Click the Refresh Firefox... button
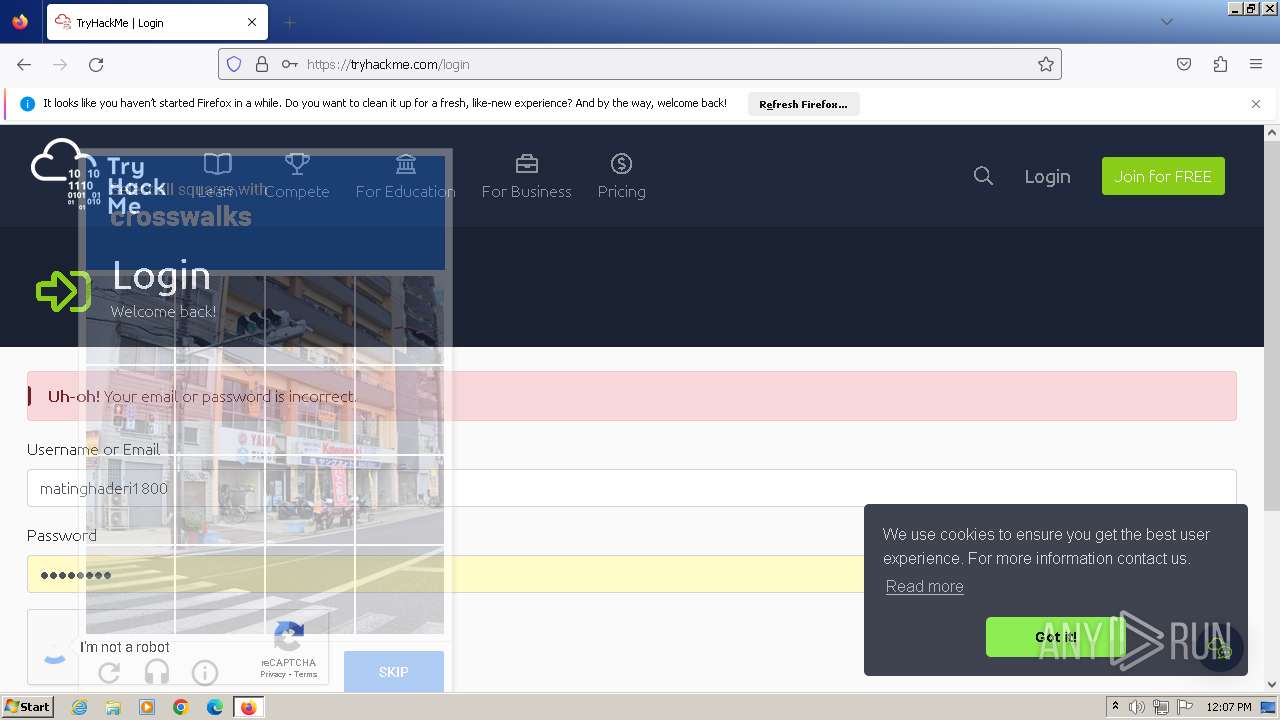The image size is (1280, 720). (803, 104)
